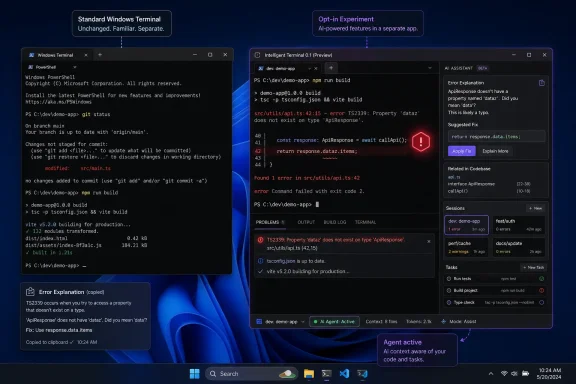
Task: Close the dev: demo-app tab
Action: pyautogui.click(x=316, y=68)
